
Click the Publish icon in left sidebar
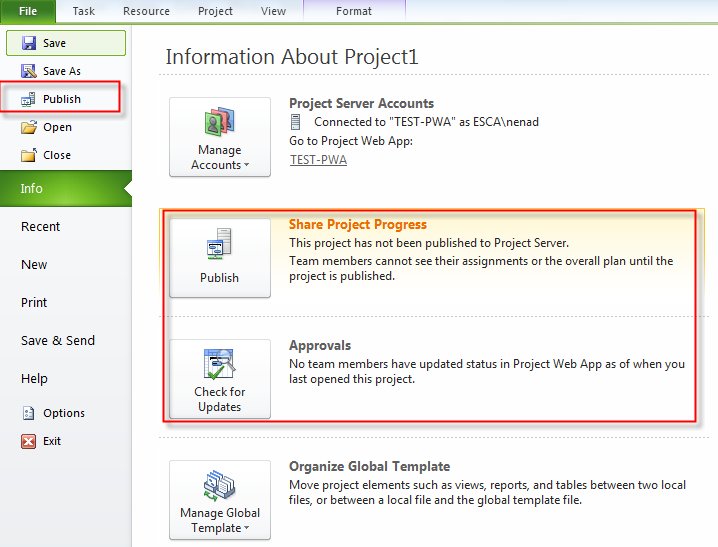[28, 100]
